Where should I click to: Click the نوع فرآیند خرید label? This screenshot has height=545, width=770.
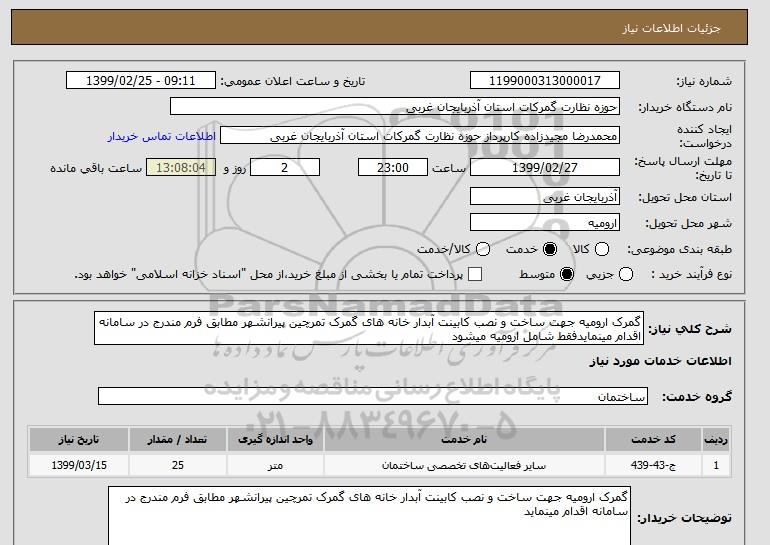click(x=691, y=274)
